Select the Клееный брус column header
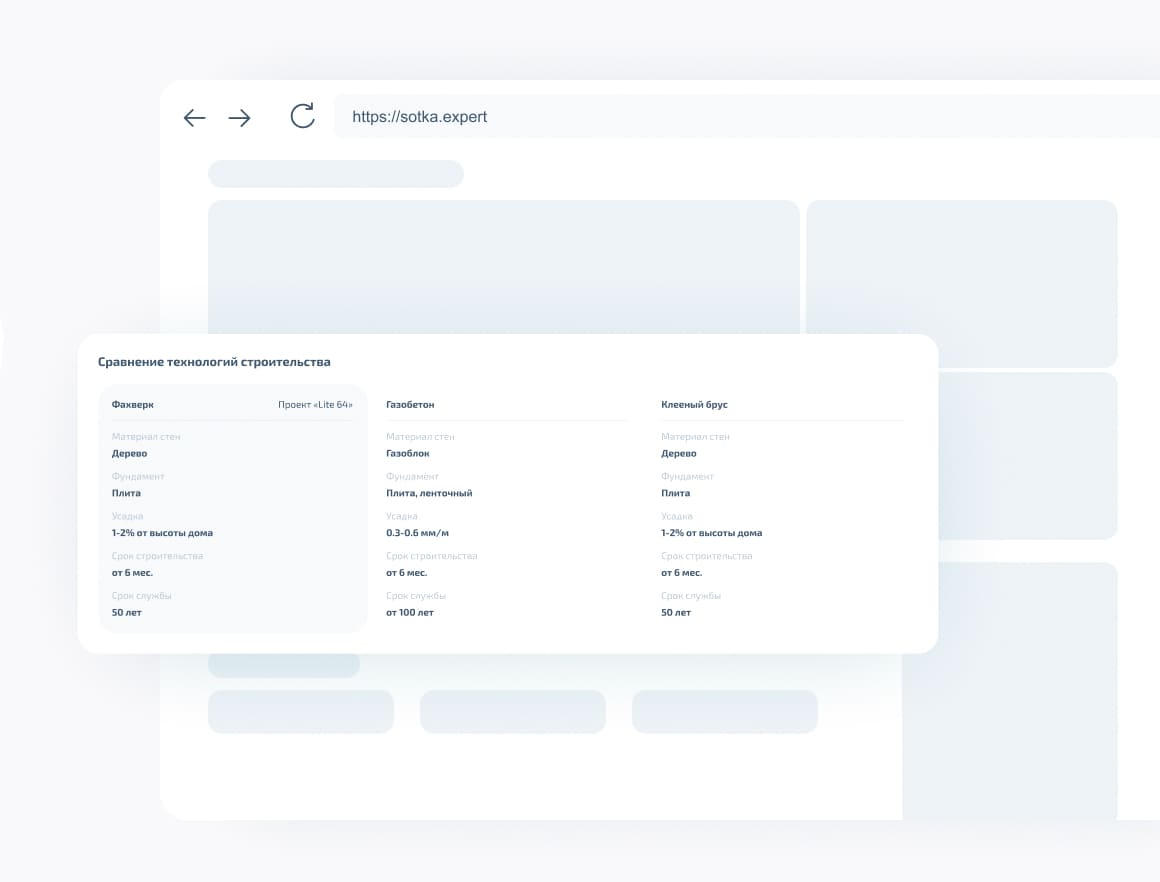Image resolution: width=1160 pixels, height=882 pixels. point(694,405)
